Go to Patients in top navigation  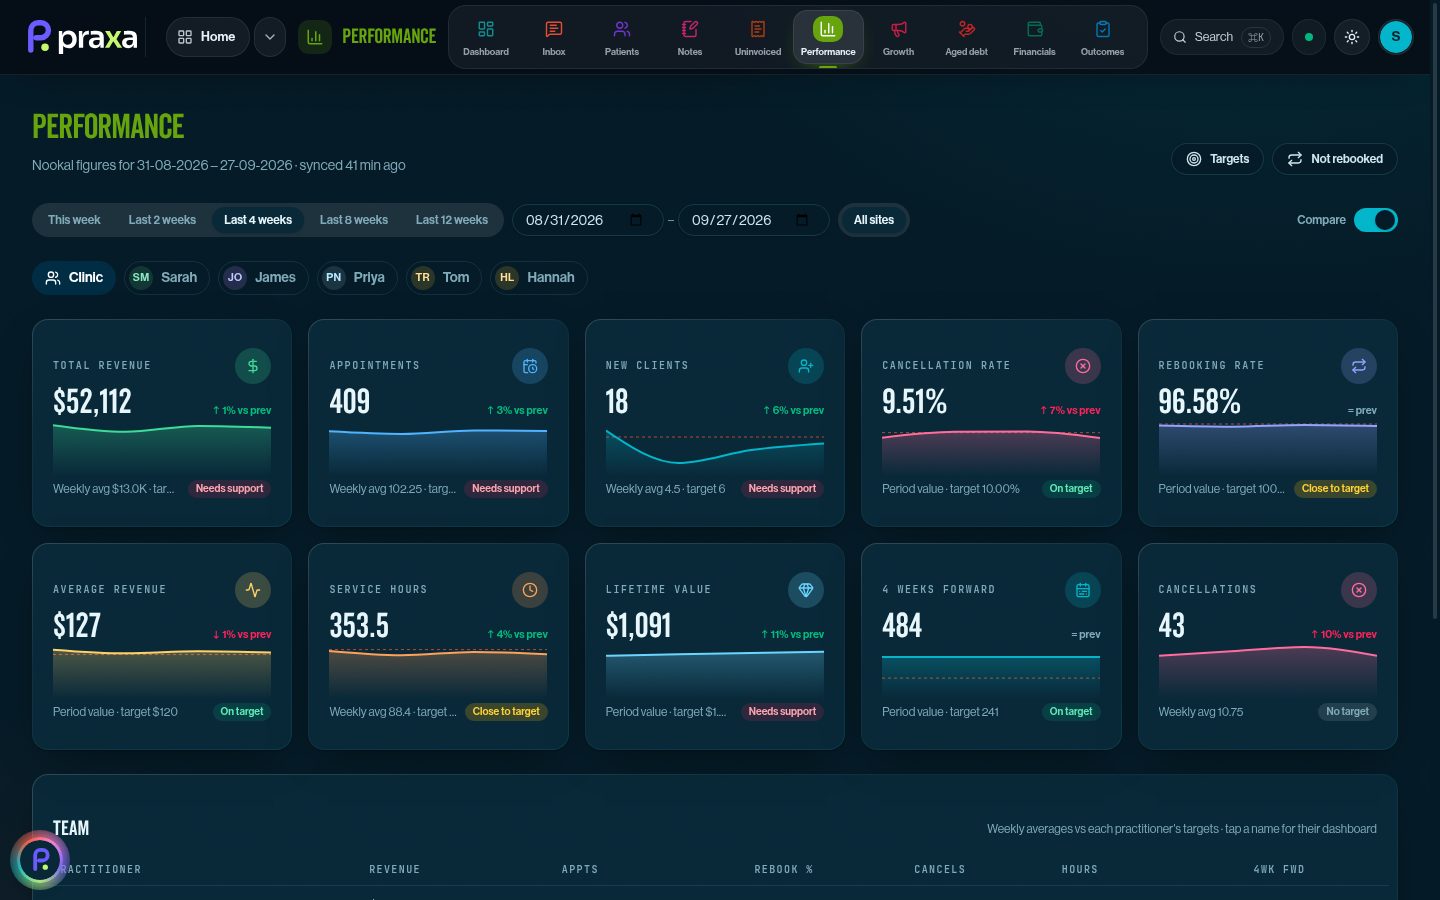pyautogui.click(x=622, y=37)
